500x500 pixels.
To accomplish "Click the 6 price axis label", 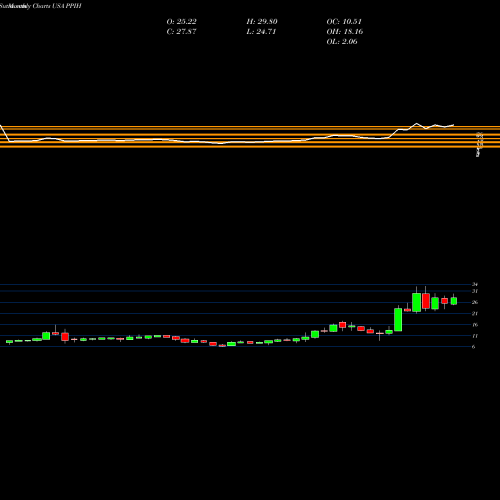I will 474,347.
